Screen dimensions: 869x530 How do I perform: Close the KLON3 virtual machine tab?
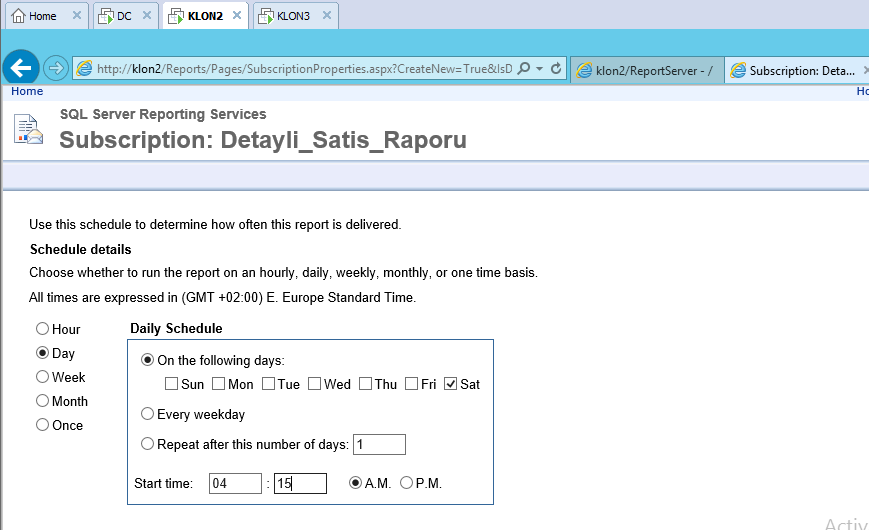pyautogui.click(x=325, y=16)
